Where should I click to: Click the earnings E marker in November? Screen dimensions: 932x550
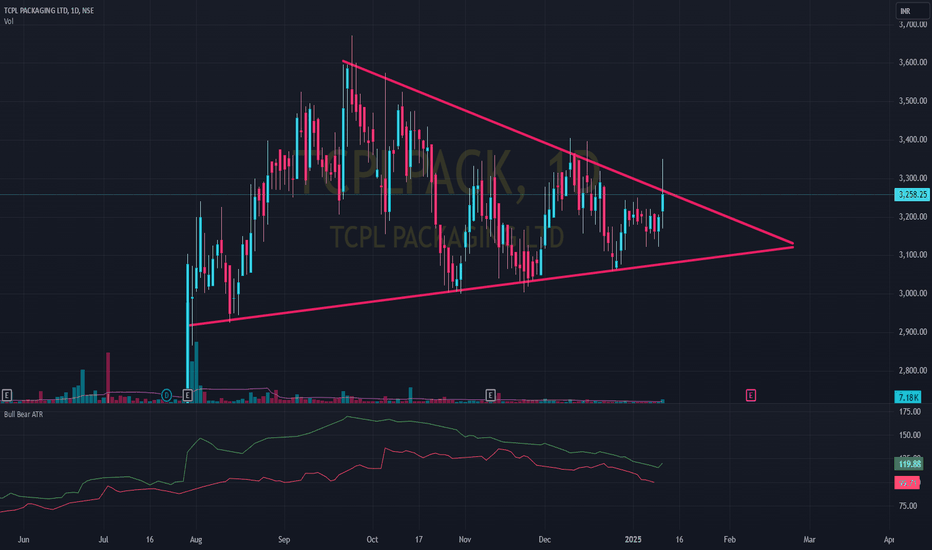490,395
